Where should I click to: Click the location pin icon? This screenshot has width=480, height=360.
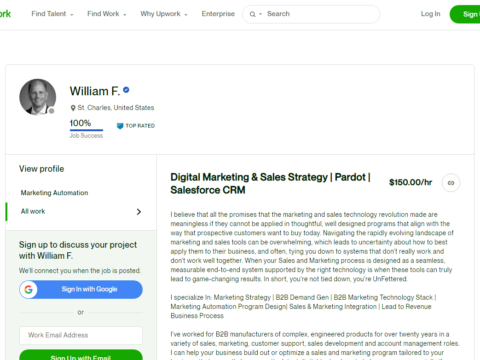point(73,108)
